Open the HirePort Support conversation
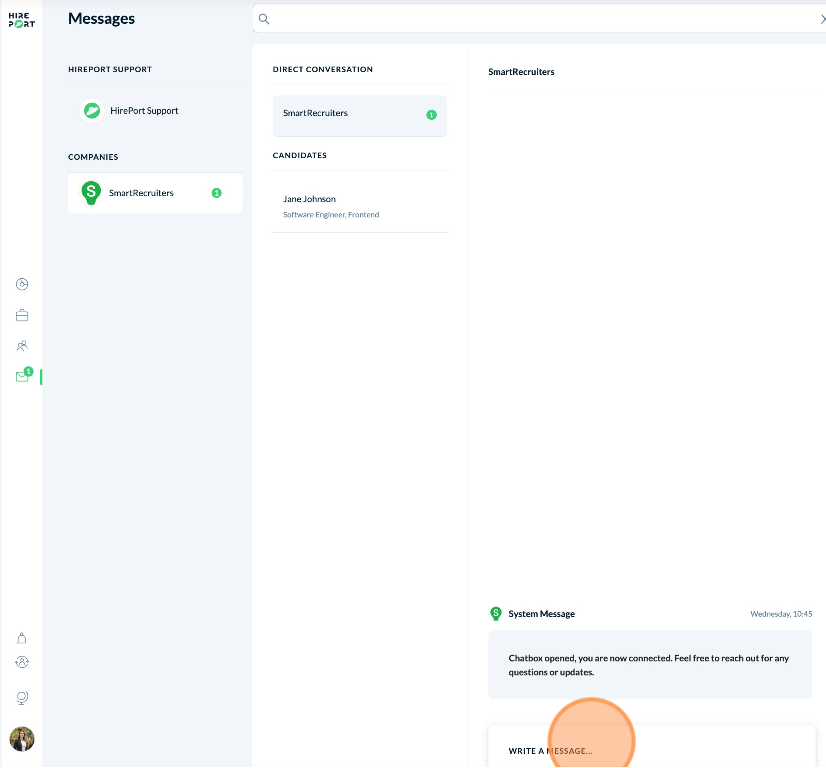This screenshot has width=826, height=768. (155, 111)
